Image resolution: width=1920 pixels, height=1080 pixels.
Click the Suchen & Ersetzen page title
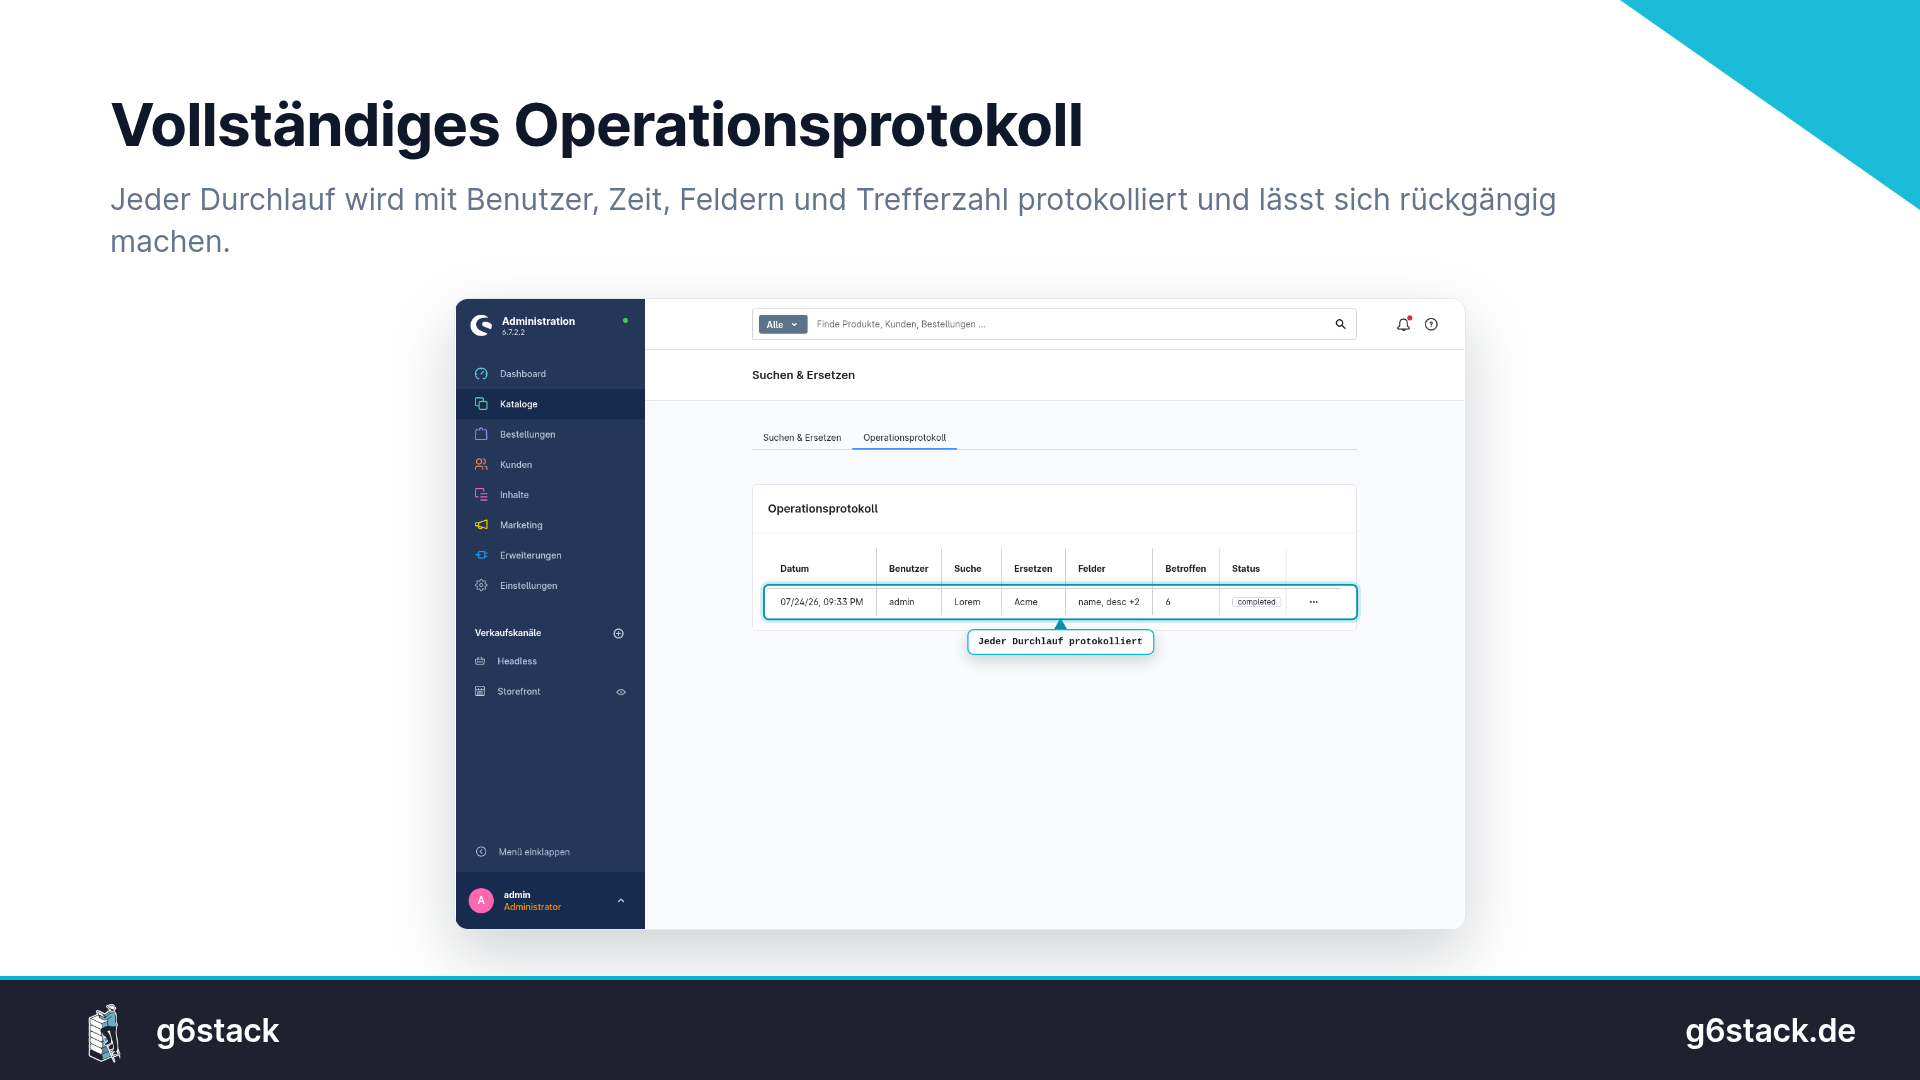(803, 375)
